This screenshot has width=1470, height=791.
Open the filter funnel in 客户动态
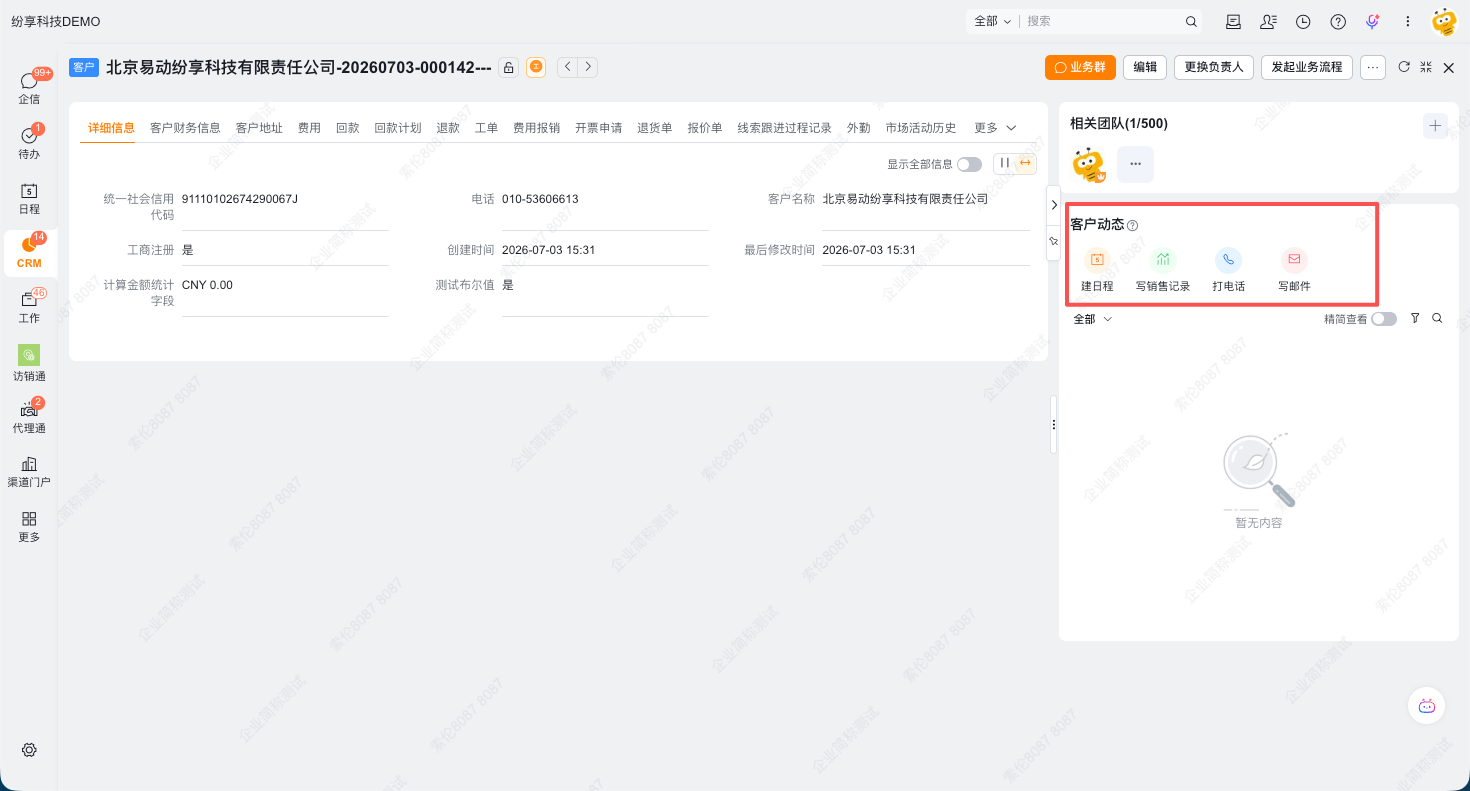[1415, 318]
